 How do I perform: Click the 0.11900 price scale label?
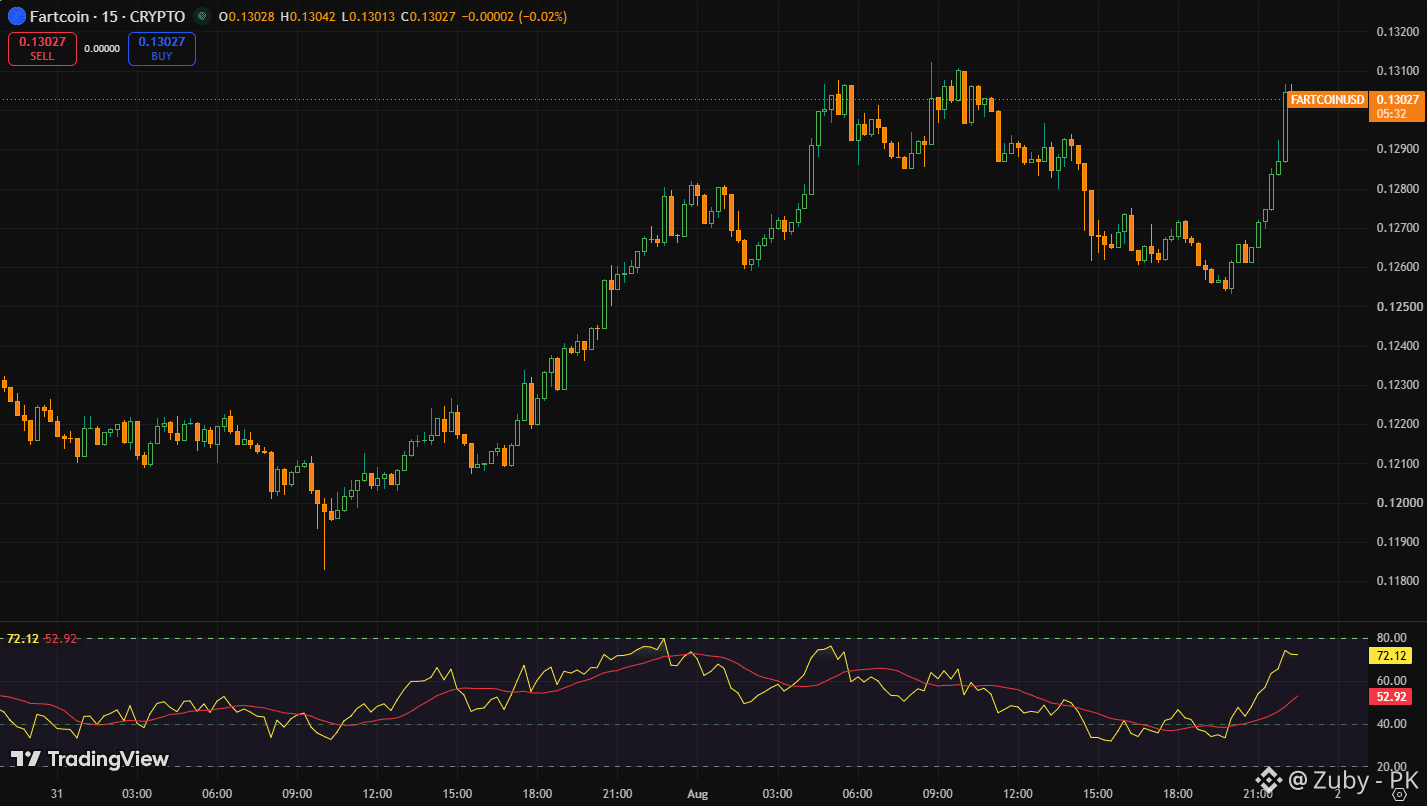click(1398, 541)
